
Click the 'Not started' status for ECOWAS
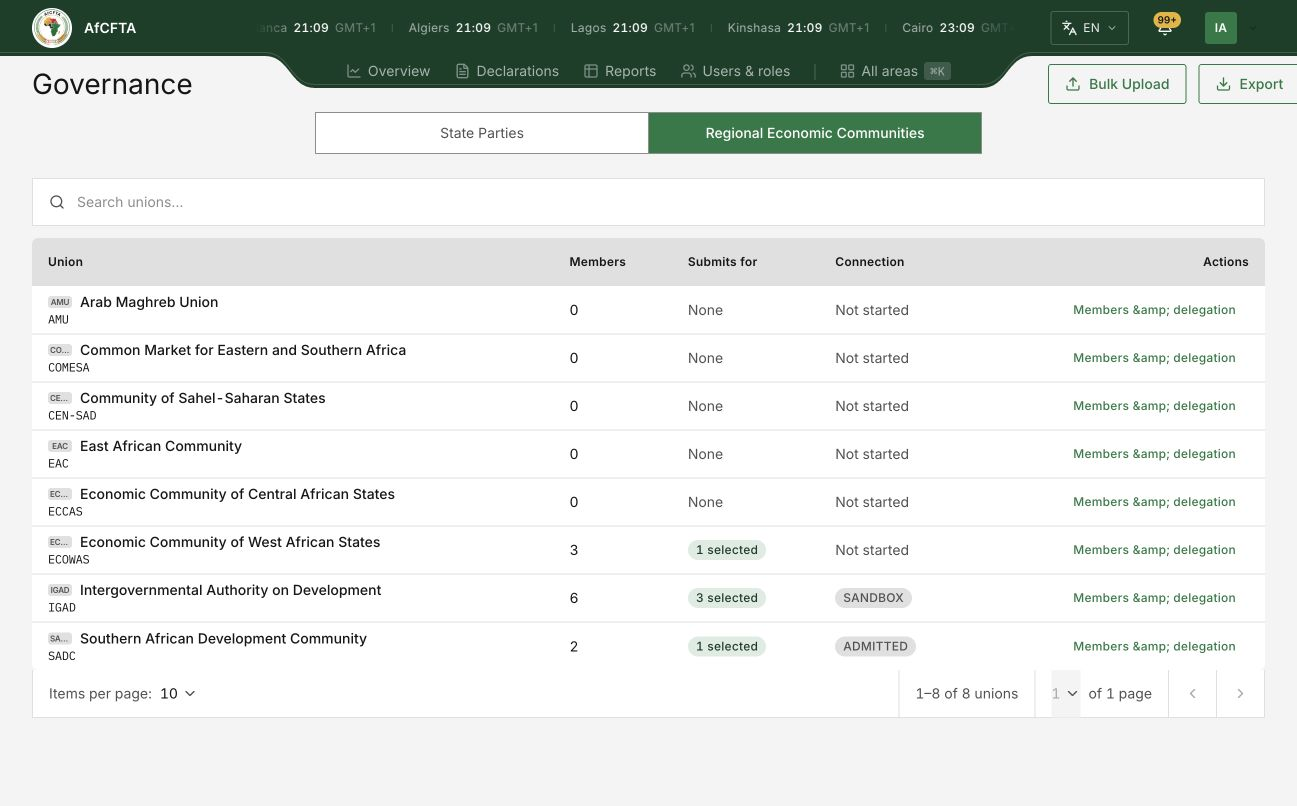872,550
